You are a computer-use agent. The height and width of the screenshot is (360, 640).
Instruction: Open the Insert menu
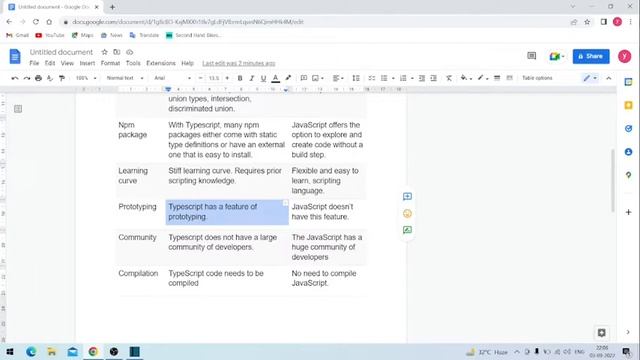pyautogui.click(x=87, y=63)
